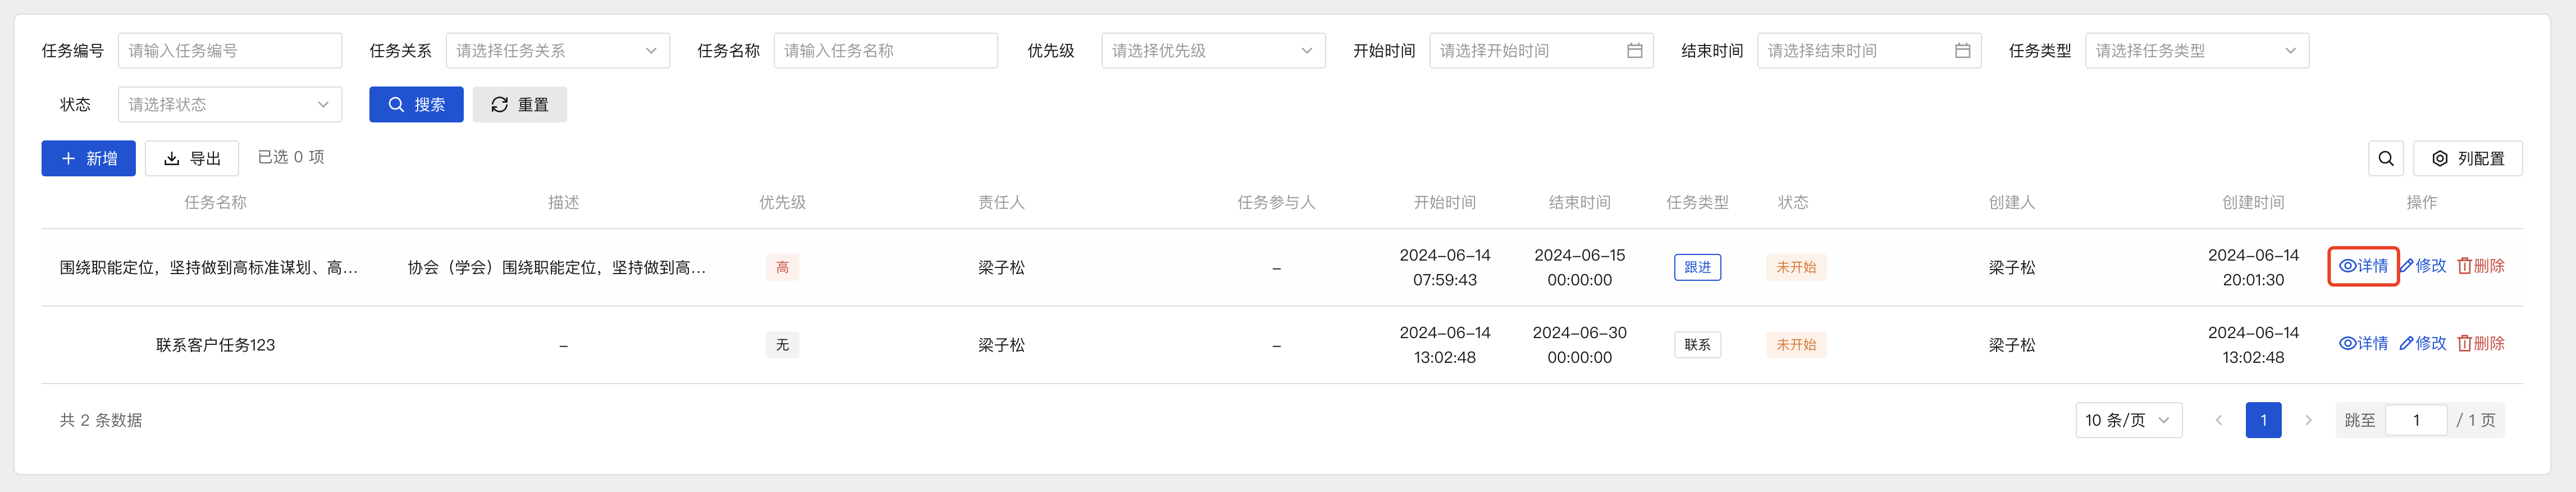
Task: Export tasks with the 导出 button
Action: (x=192, y=158)
